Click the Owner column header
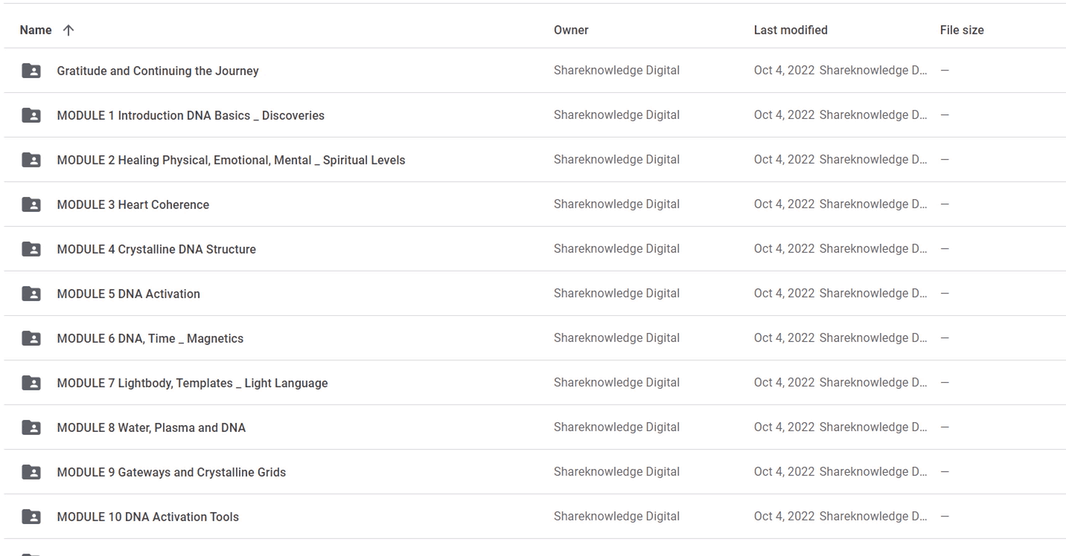 point(571,30)
